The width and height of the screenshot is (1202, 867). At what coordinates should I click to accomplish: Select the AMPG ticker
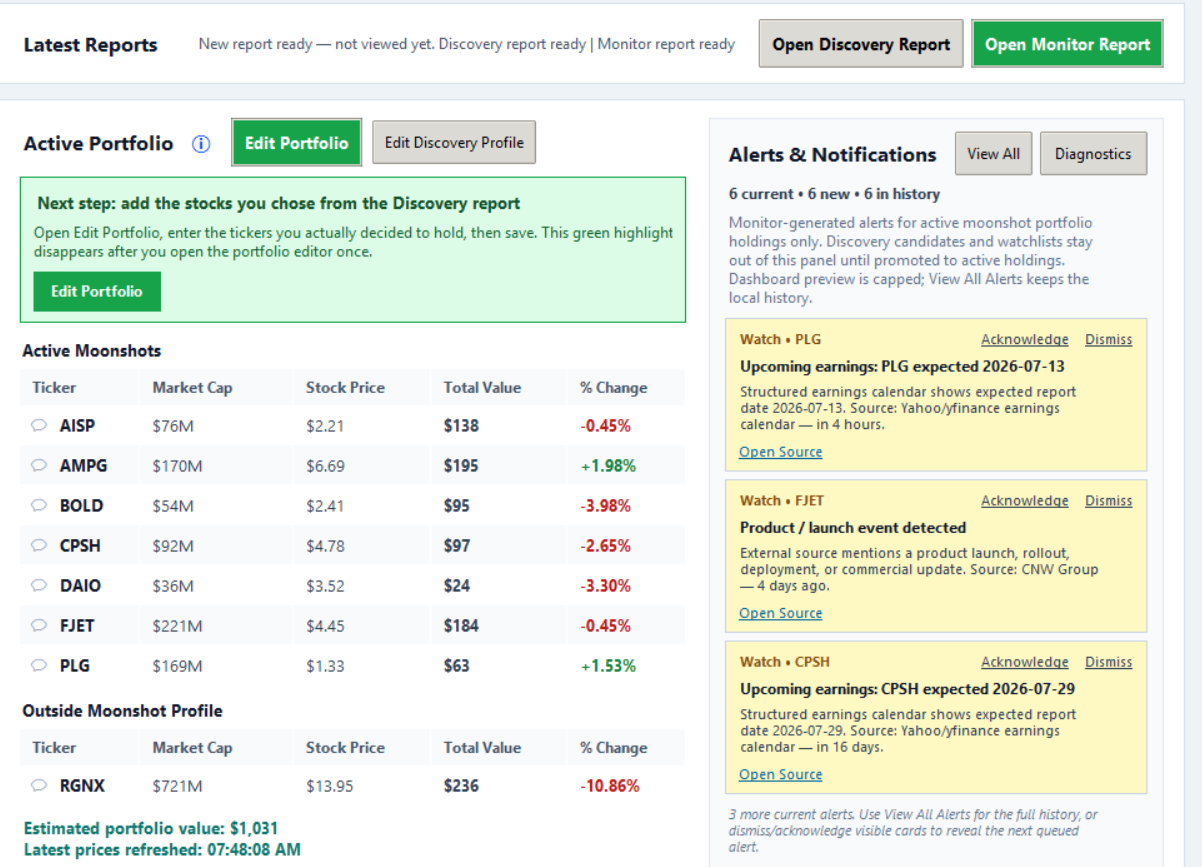point(83,466)
